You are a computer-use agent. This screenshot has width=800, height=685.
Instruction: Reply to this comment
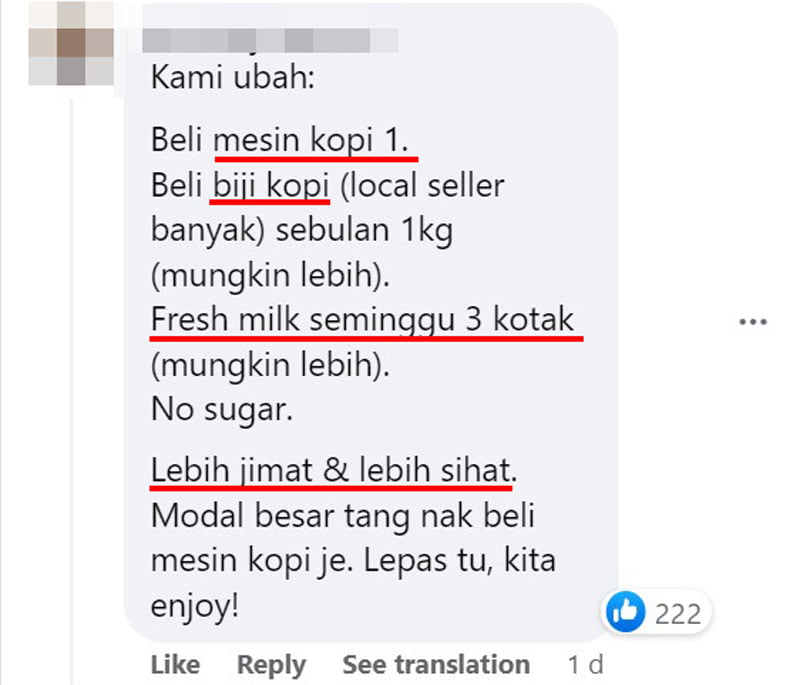pyautogui.click(x=271, y=665)
